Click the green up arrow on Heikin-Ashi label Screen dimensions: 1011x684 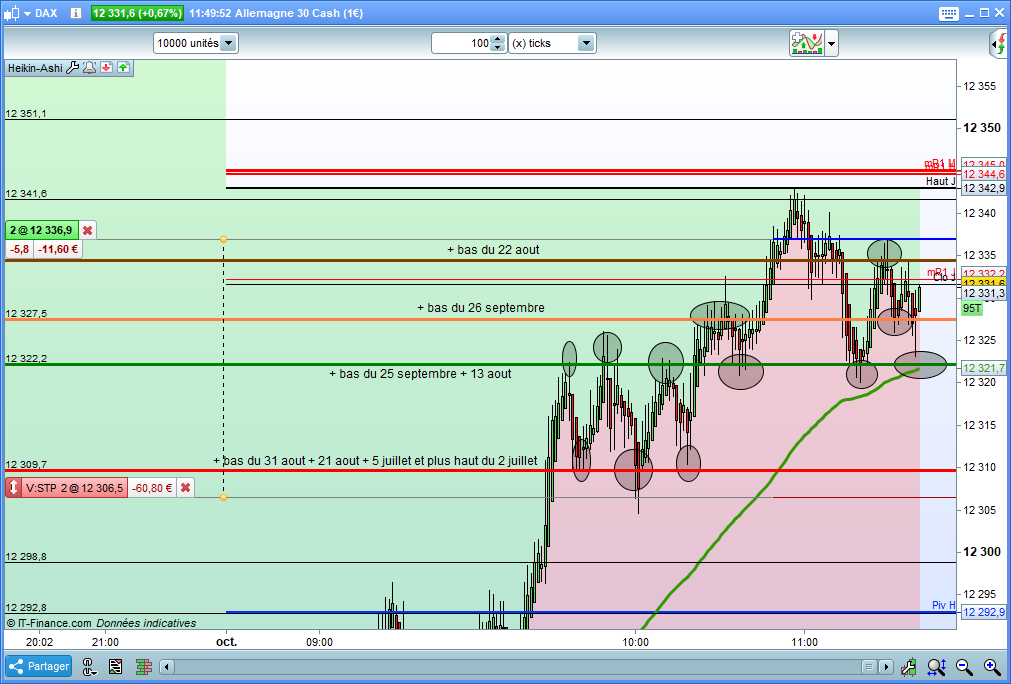(x=123, y=68)
